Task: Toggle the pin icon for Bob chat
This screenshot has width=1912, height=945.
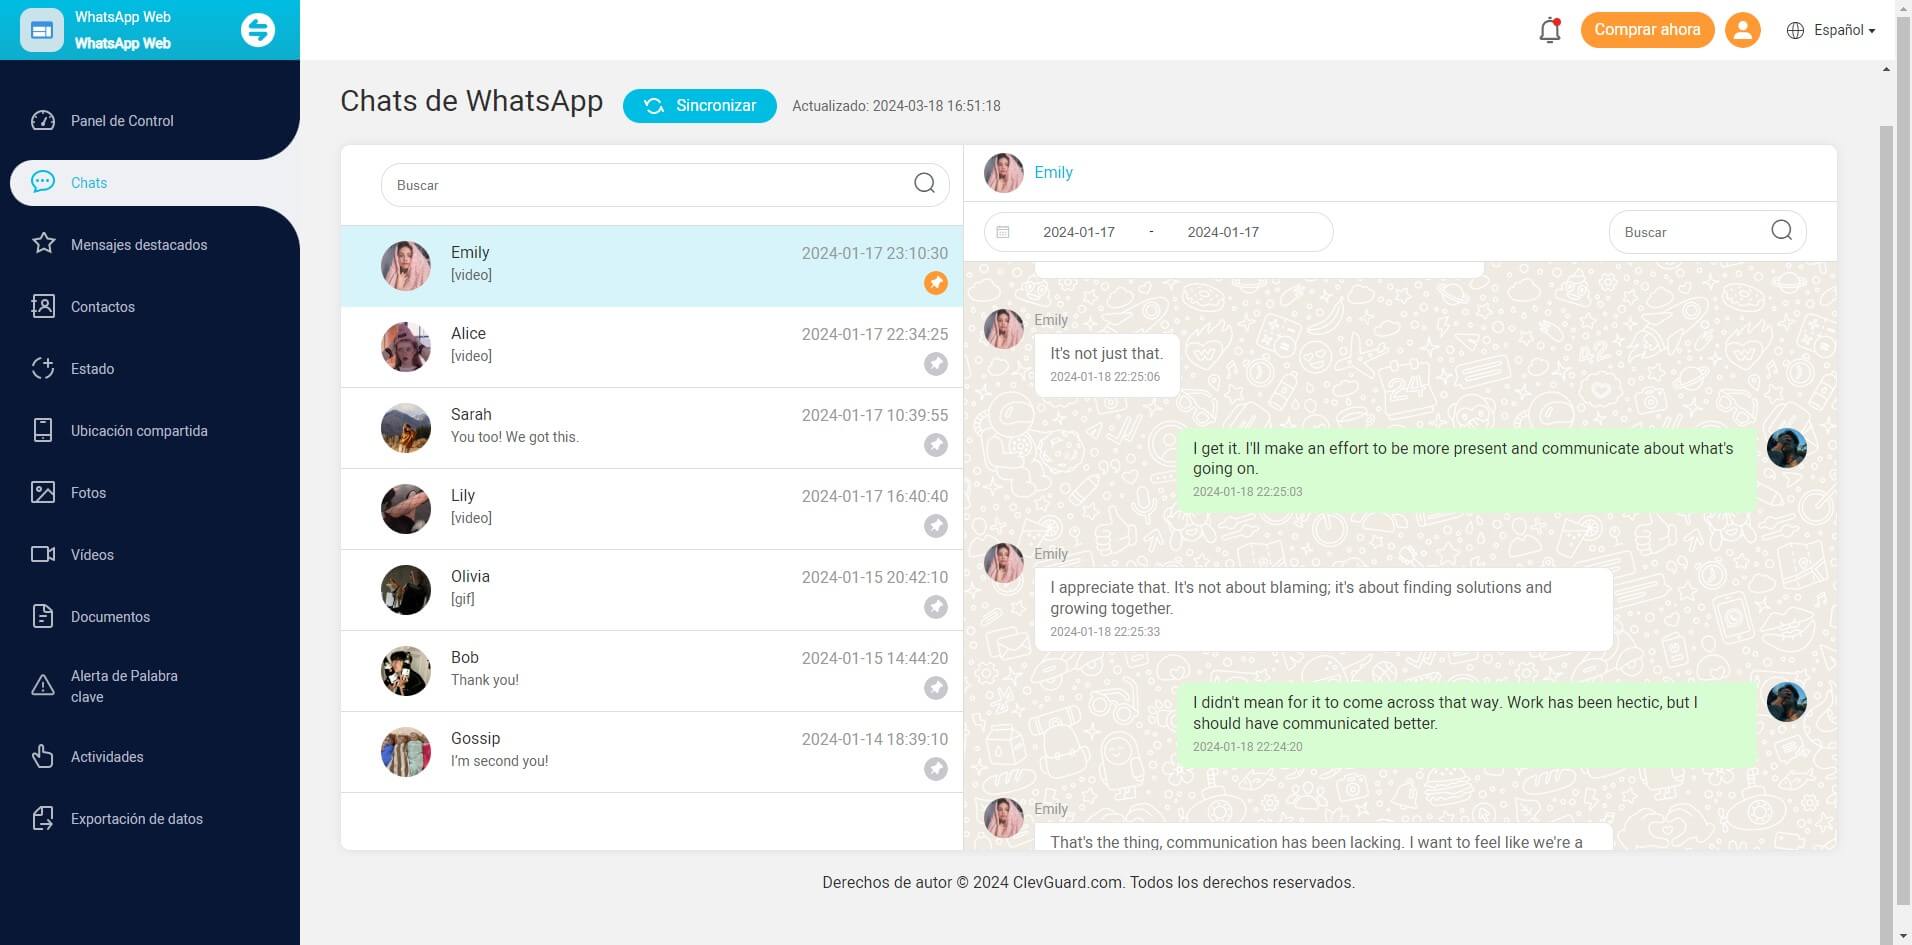Action: point(936,688)
